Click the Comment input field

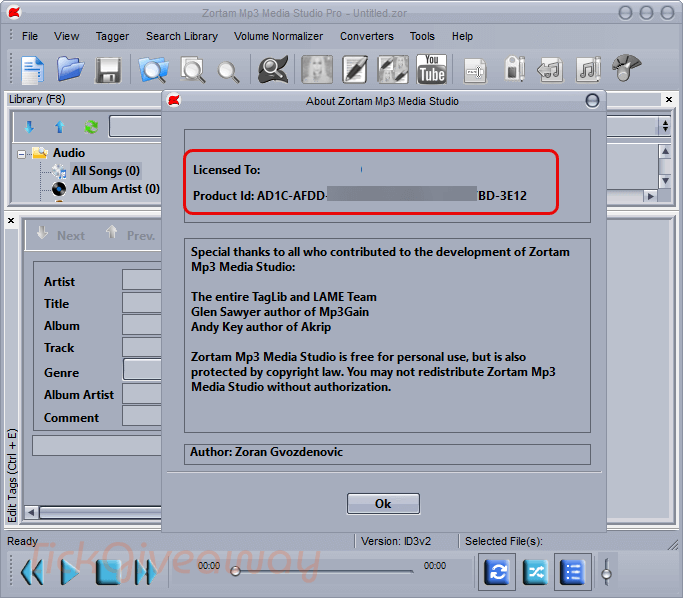[142, 416]
